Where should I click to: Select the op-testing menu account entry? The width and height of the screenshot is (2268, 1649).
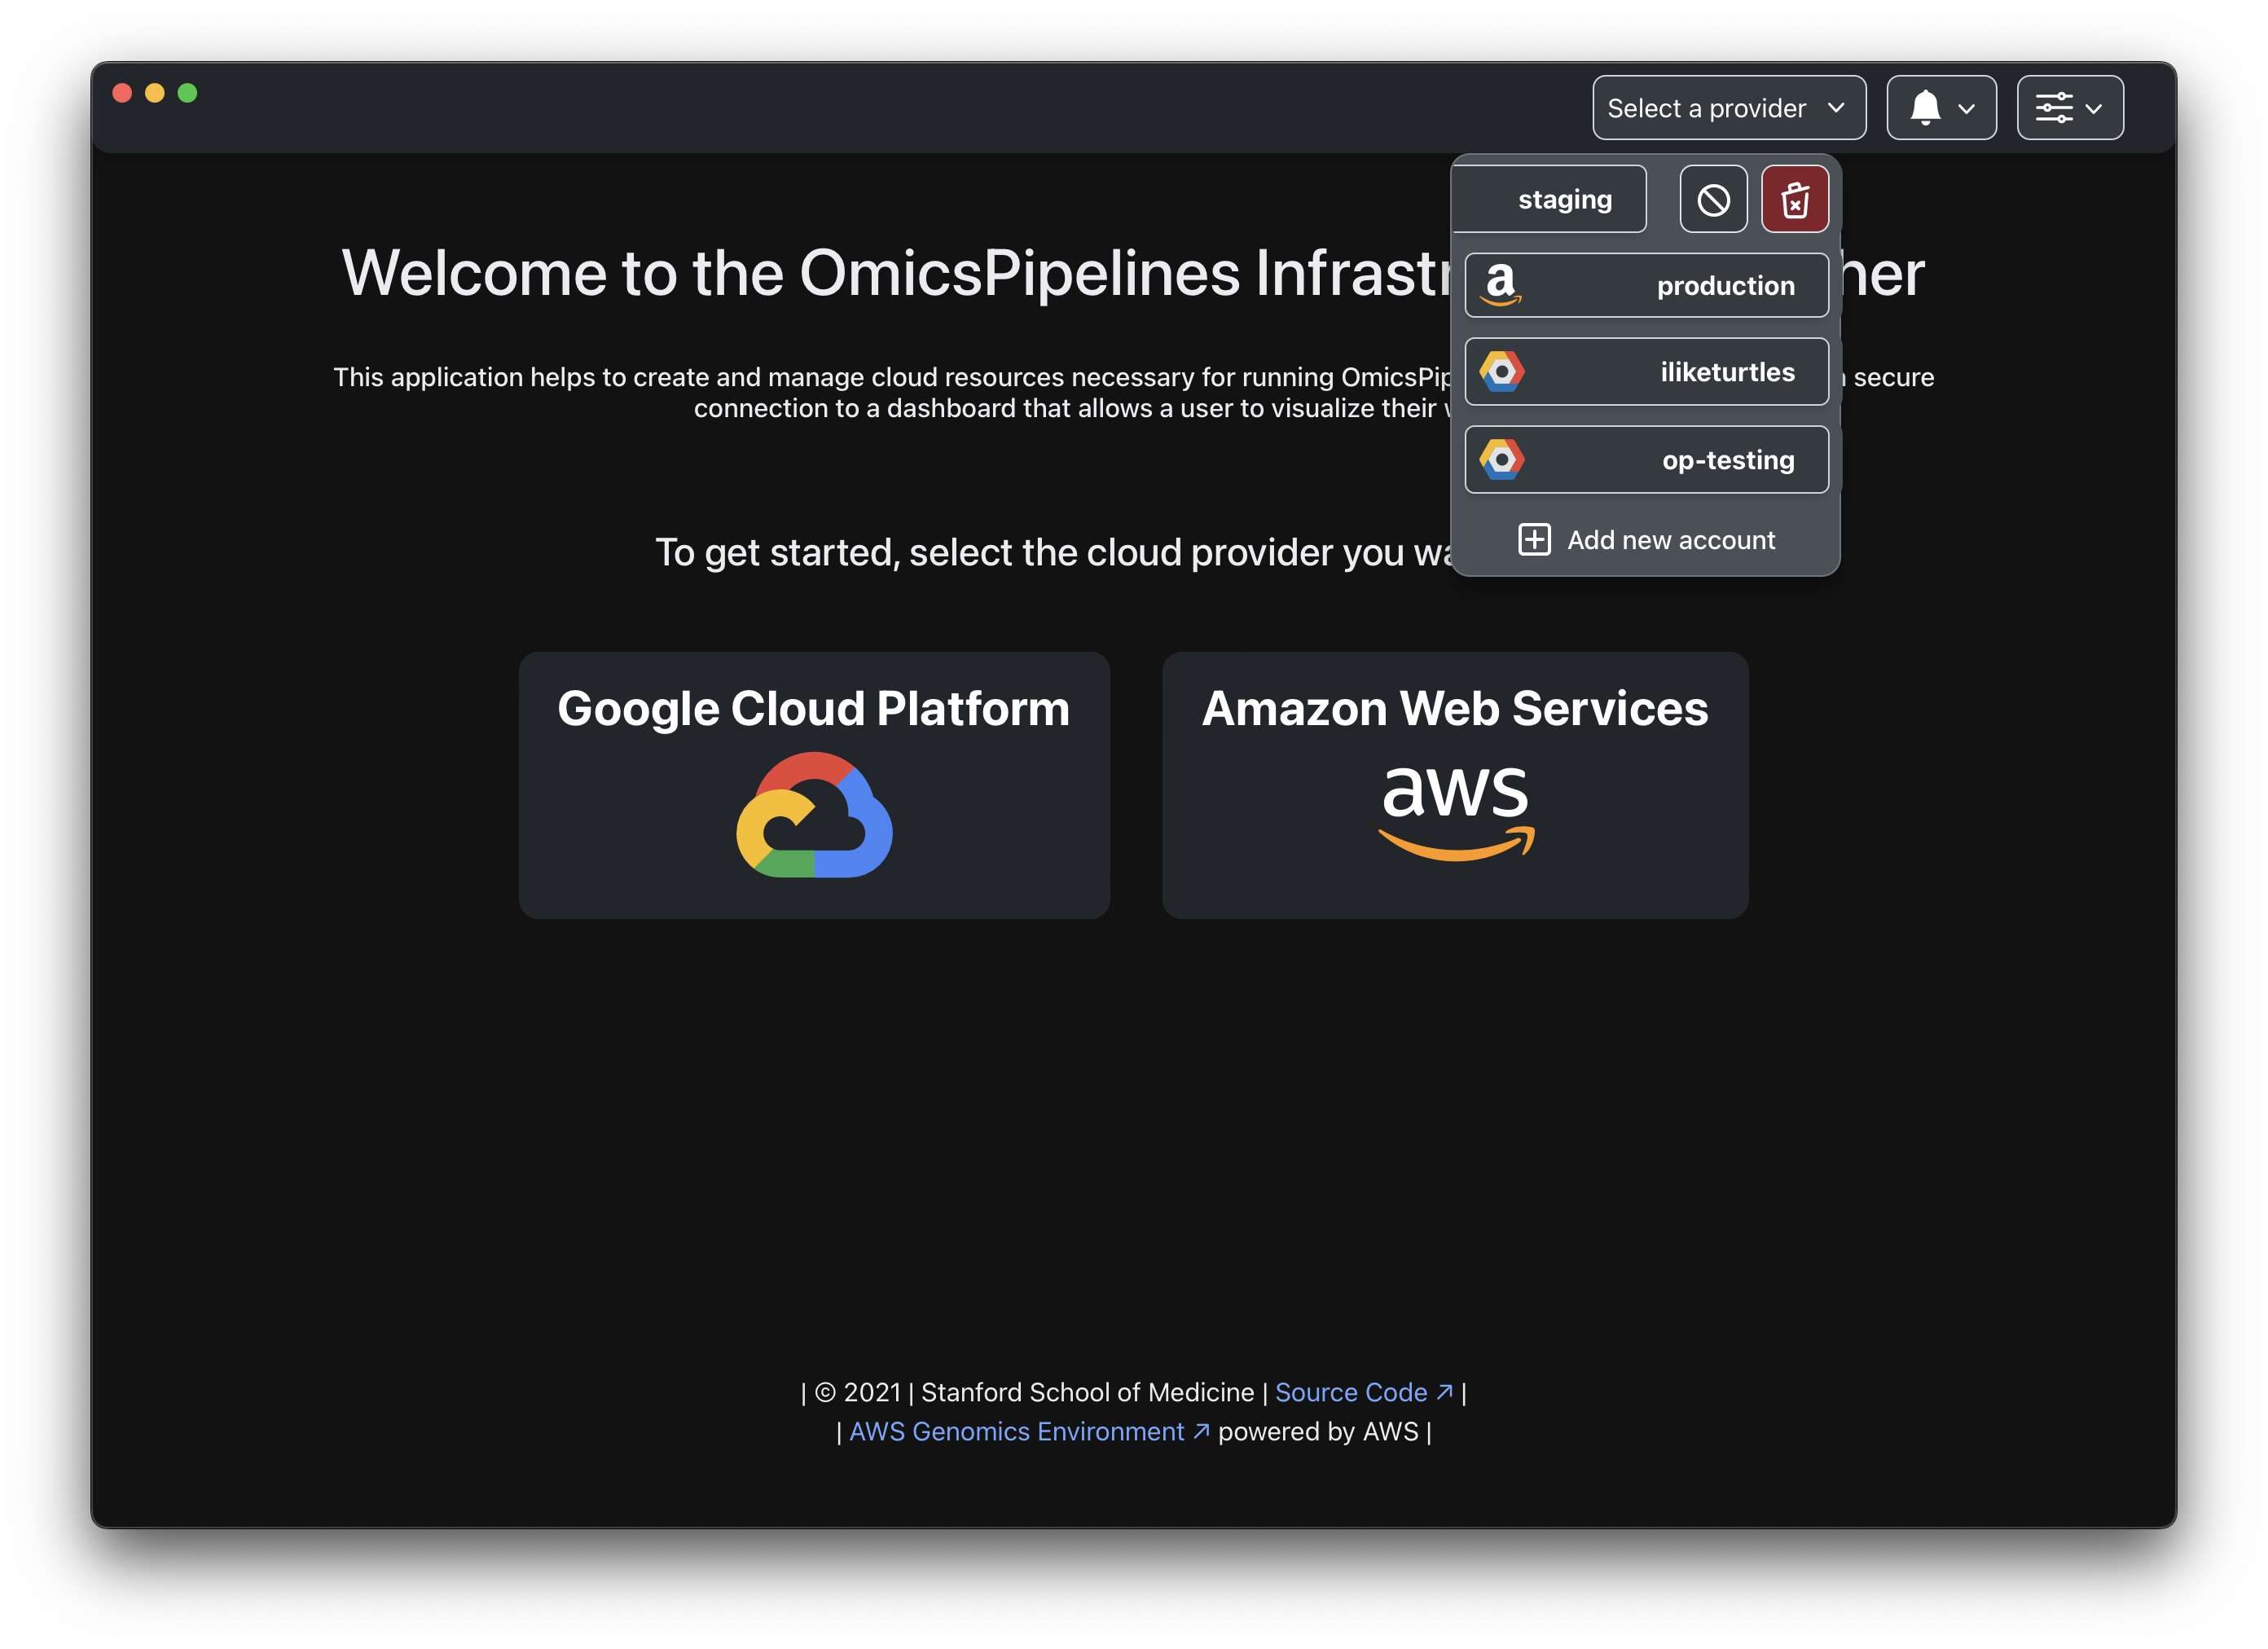click(x=1645, y=458)
